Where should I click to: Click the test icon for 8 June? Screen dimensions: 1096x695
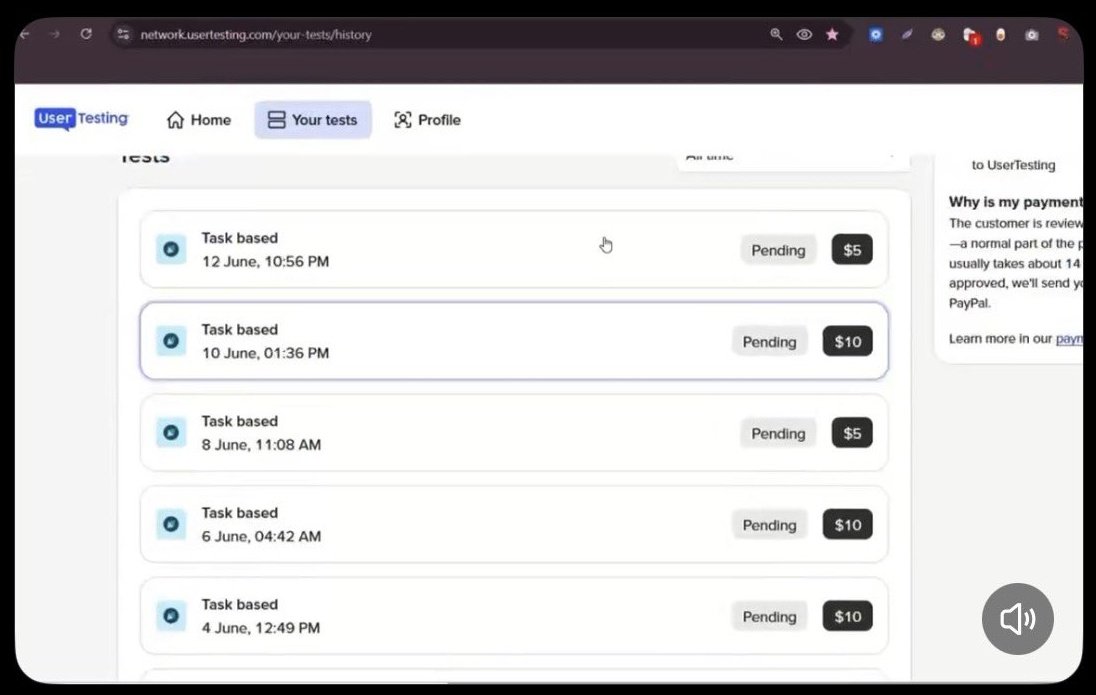point(171,432)
